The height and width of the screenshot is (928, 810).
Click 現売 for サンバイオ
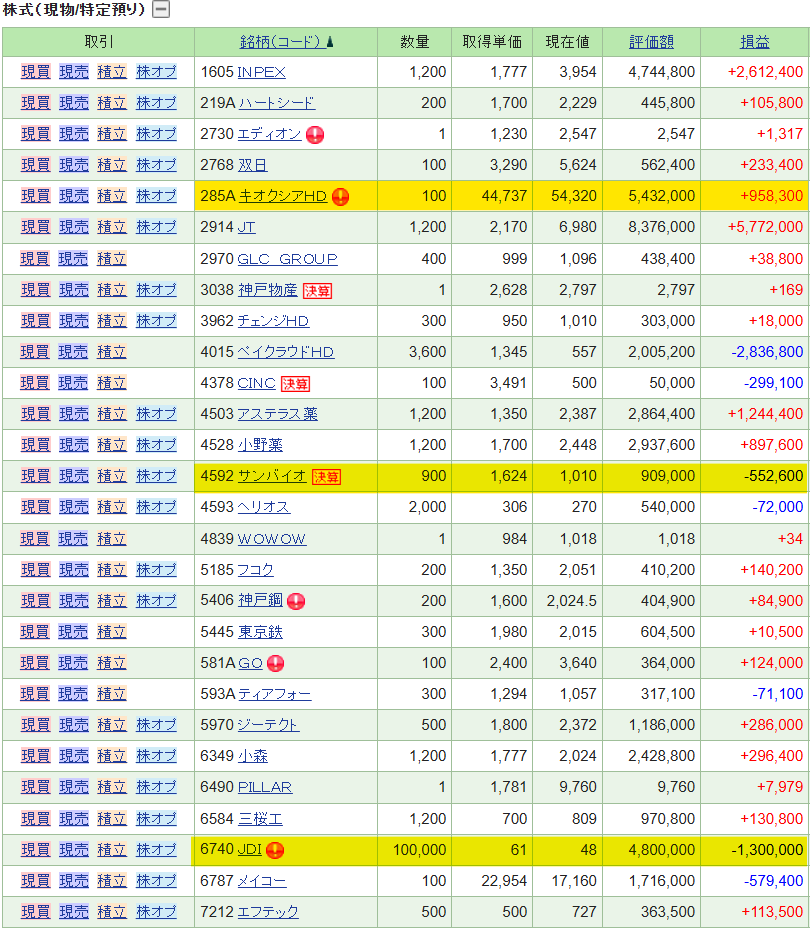click(x=74, y=476)
